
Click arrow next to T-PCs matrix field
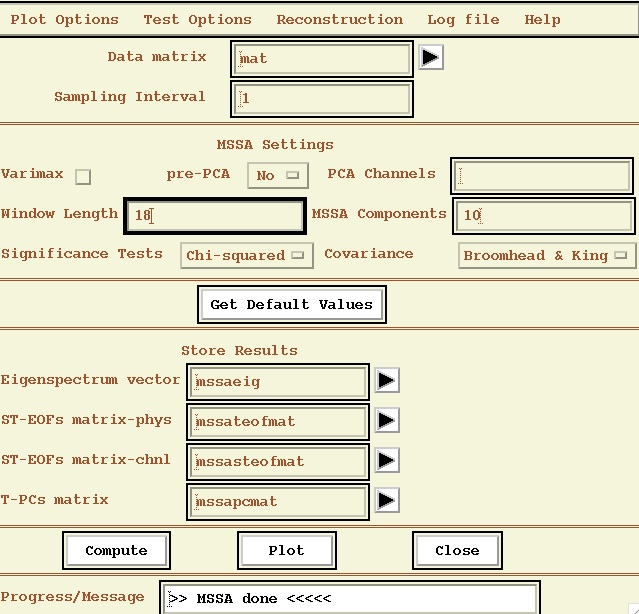click(x=386, y=500)
